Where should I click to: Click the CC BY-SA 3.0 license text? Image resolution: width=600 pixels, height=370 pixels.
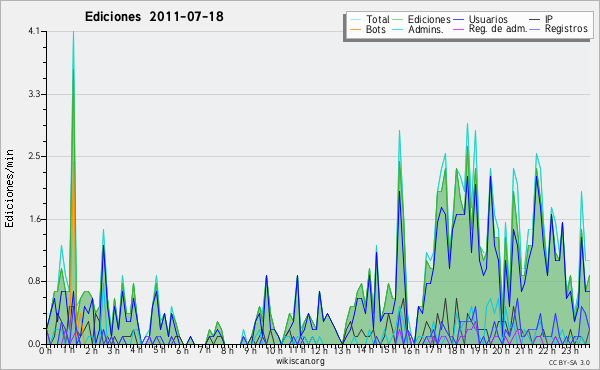pyautogui.click(x=569, y=362)
